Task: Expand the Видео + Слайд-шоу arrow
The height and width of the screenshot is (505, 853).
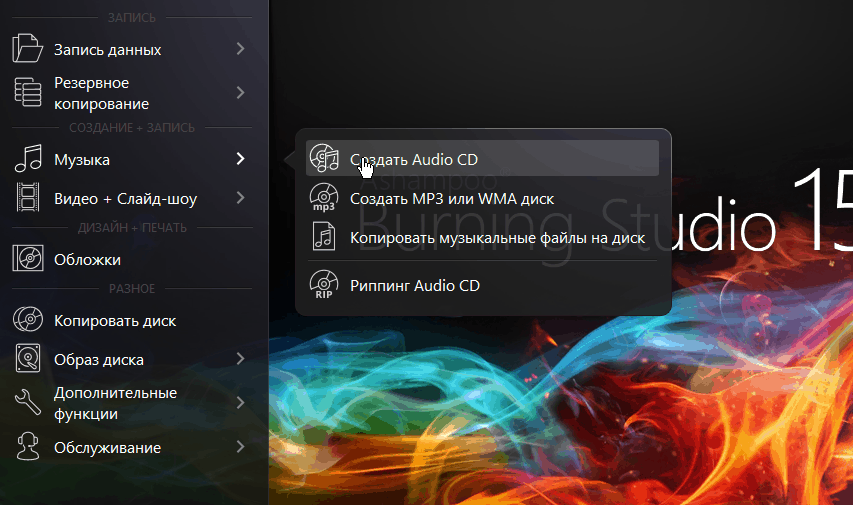Action: coord(240,198)
